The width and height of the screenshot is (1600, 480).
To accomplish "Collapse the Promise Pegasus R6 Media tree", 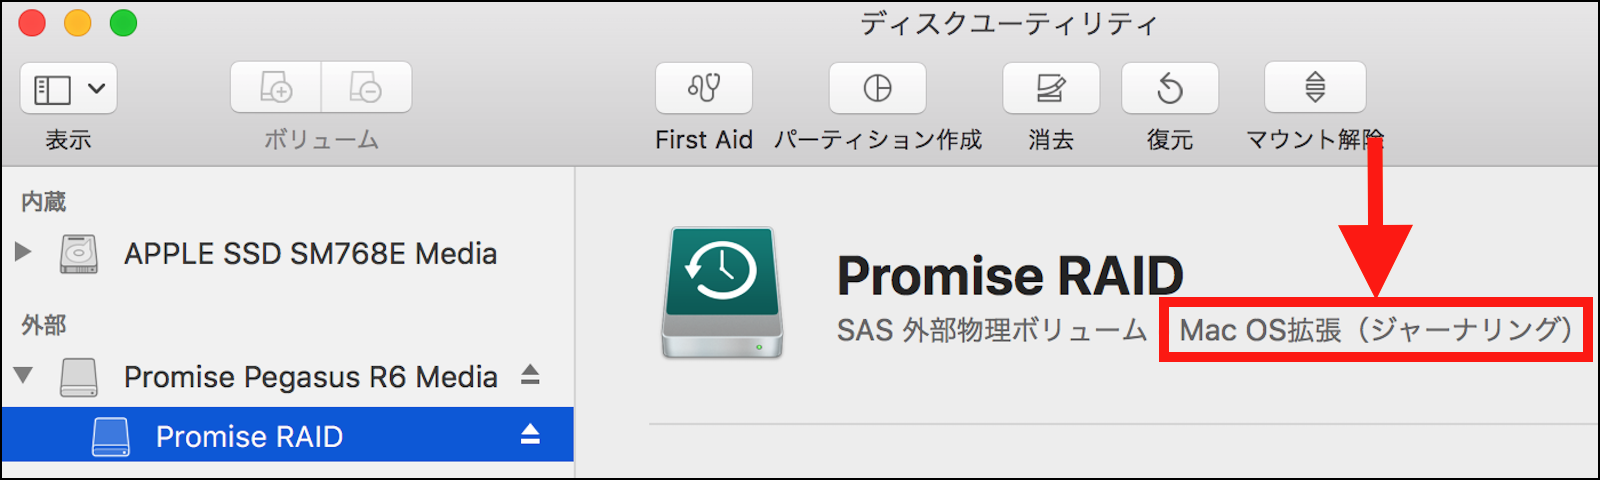I will [x=23, y=376].
